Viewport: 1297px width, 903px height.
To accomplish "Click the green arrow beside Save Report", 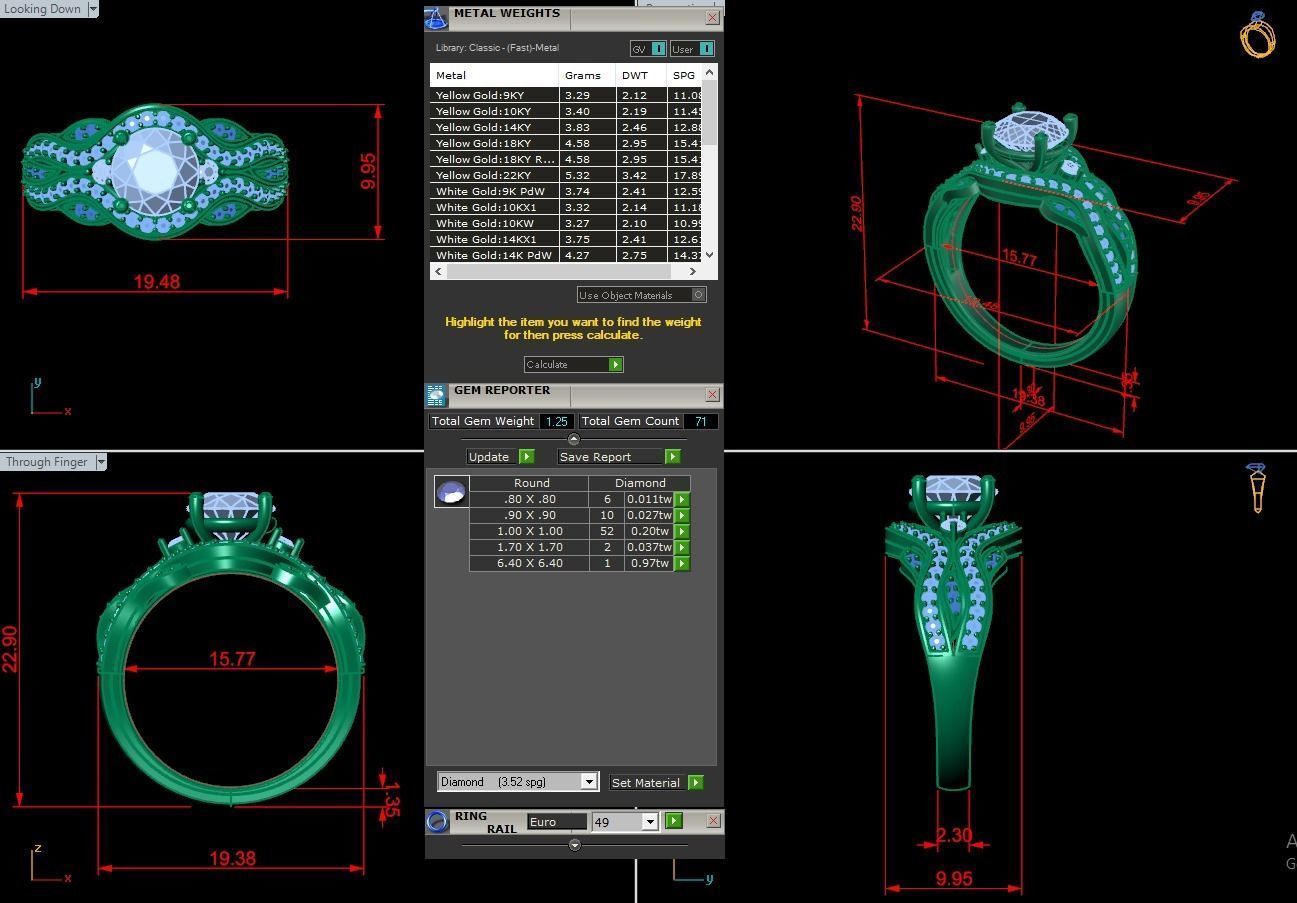I will pos(672,457).
